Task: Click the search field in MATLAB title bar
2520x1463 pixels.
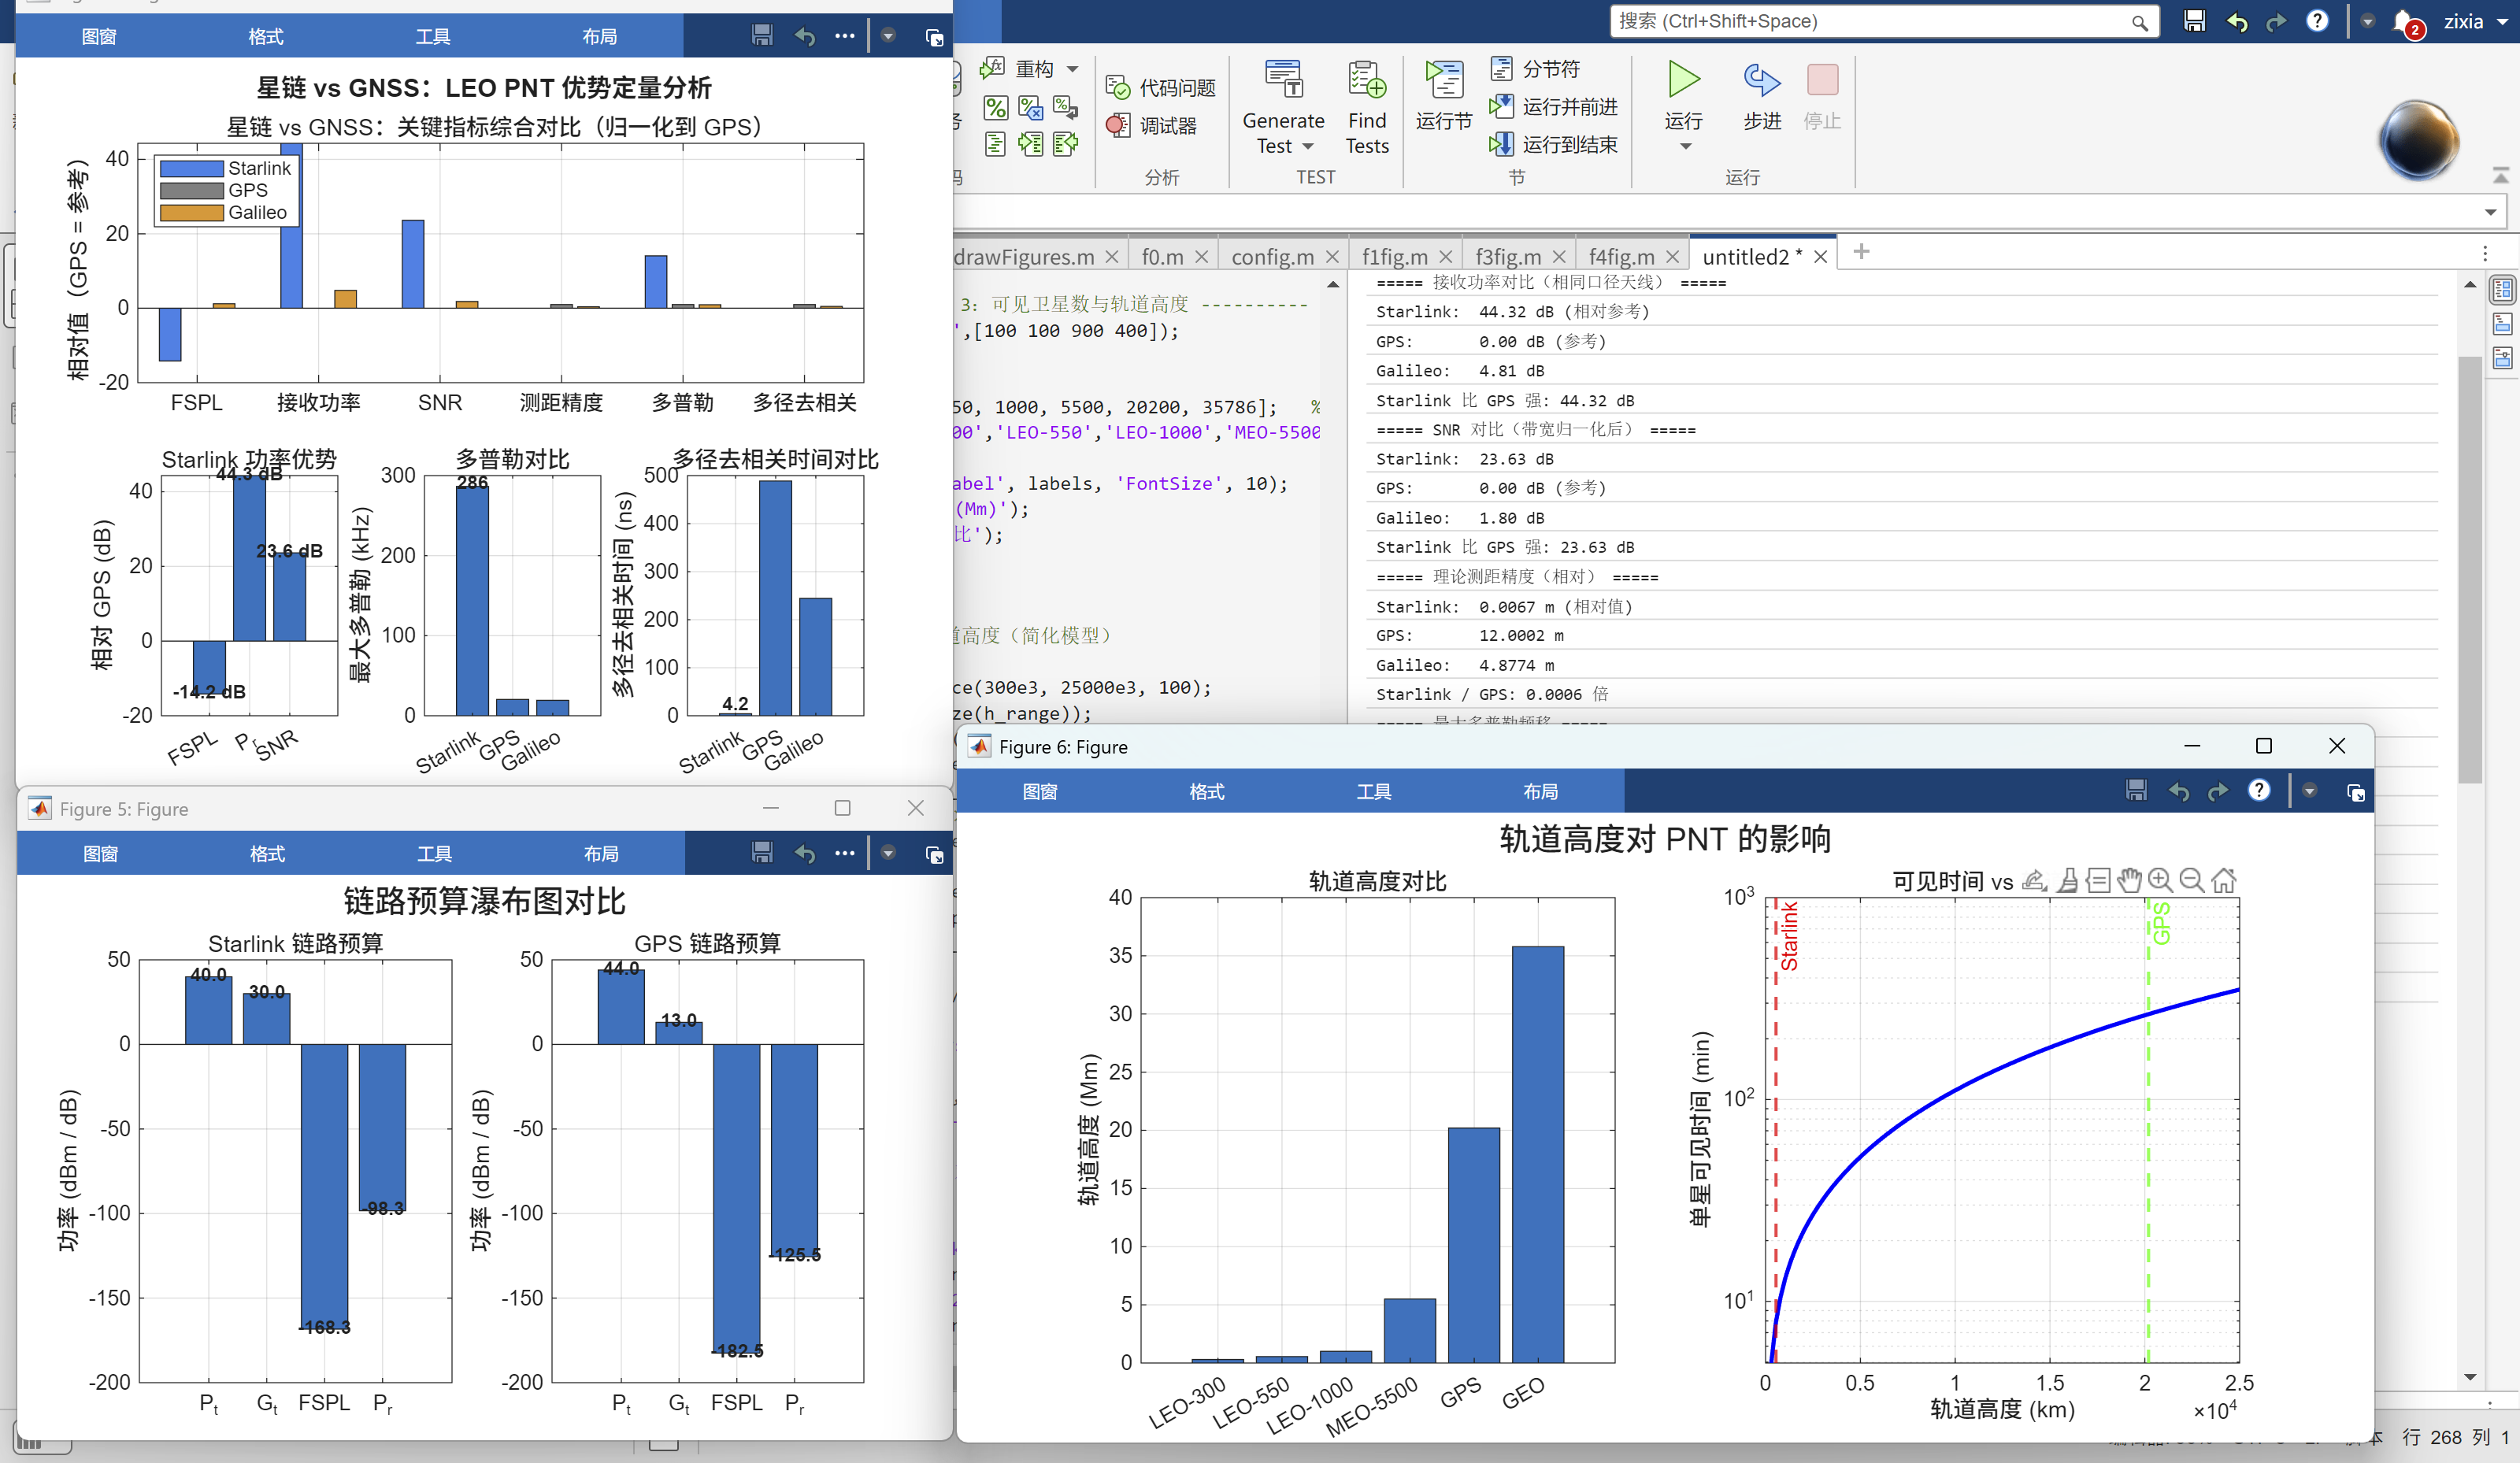Action: click(x=1883, y=21)
